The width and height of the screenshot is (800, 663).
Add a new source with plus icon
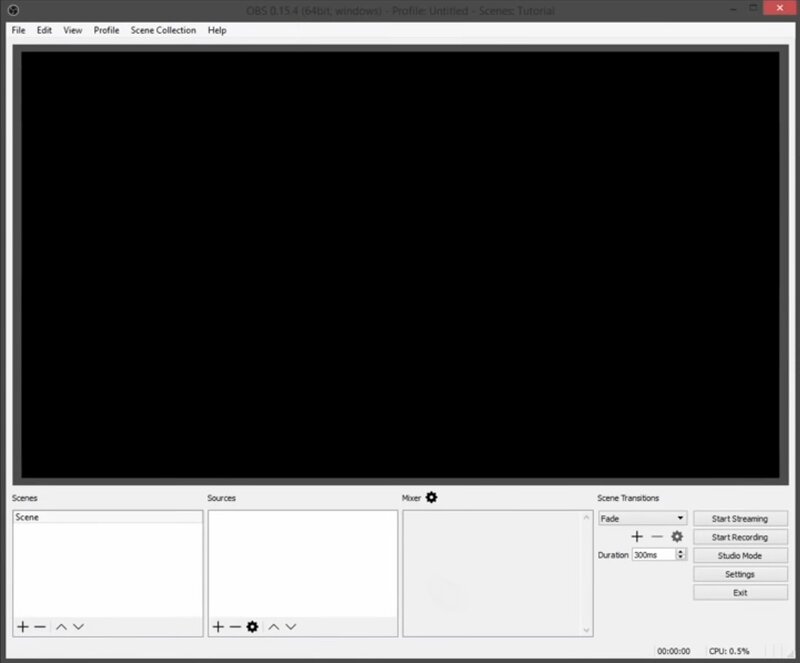pos(218,626)
